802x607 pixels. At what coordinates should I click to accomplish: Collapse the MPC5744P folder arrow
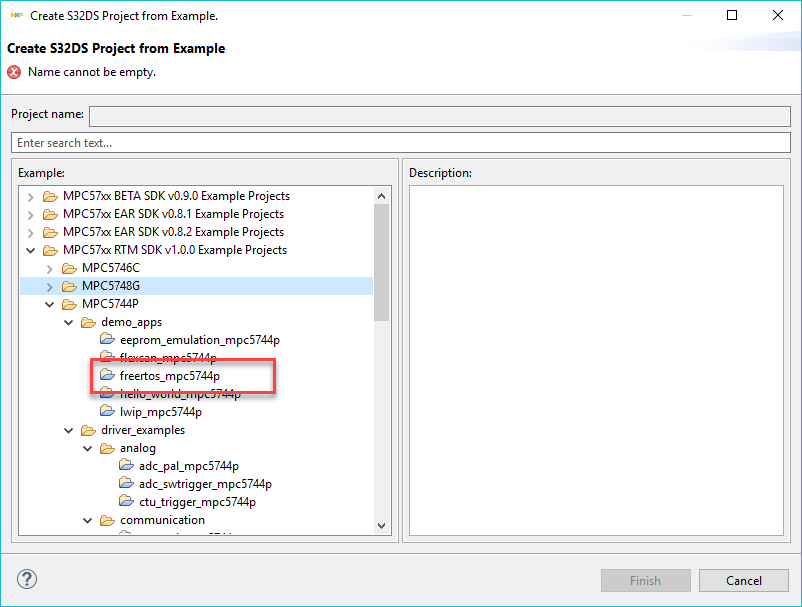(x=50, y=304)
